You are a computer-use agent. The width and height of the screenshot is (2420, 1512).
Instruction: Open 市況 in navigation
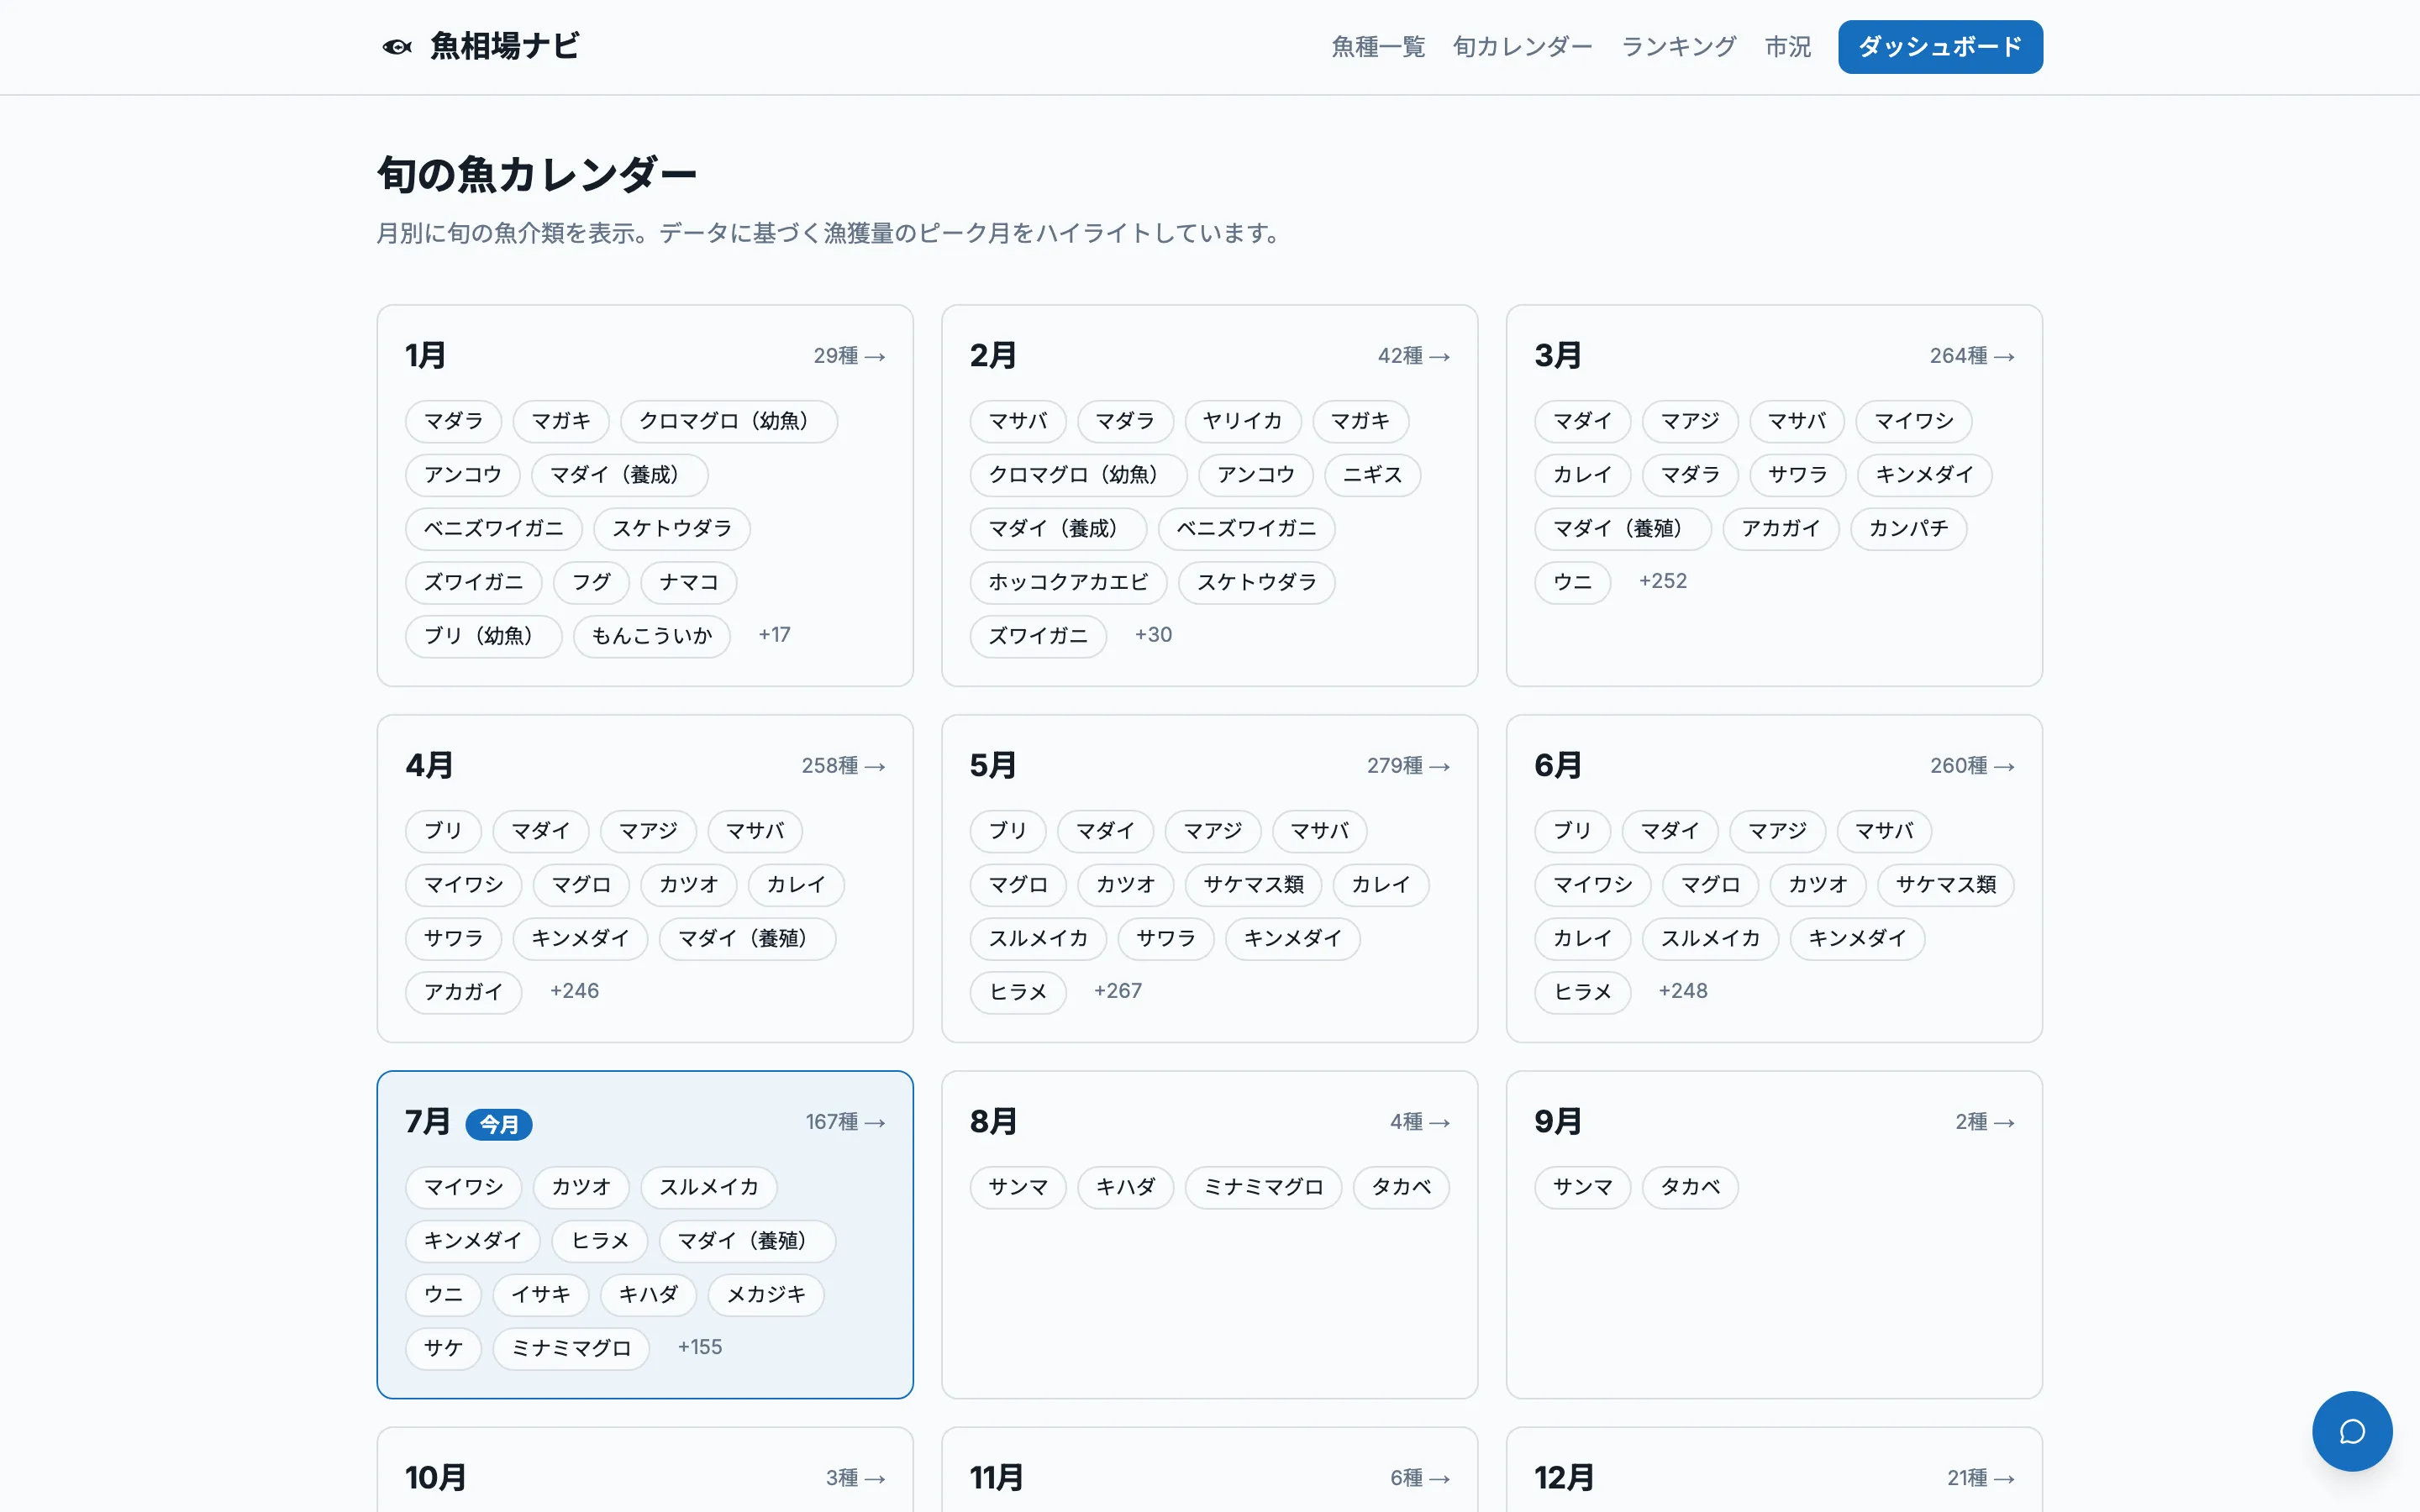click(x=1787, y=47)
